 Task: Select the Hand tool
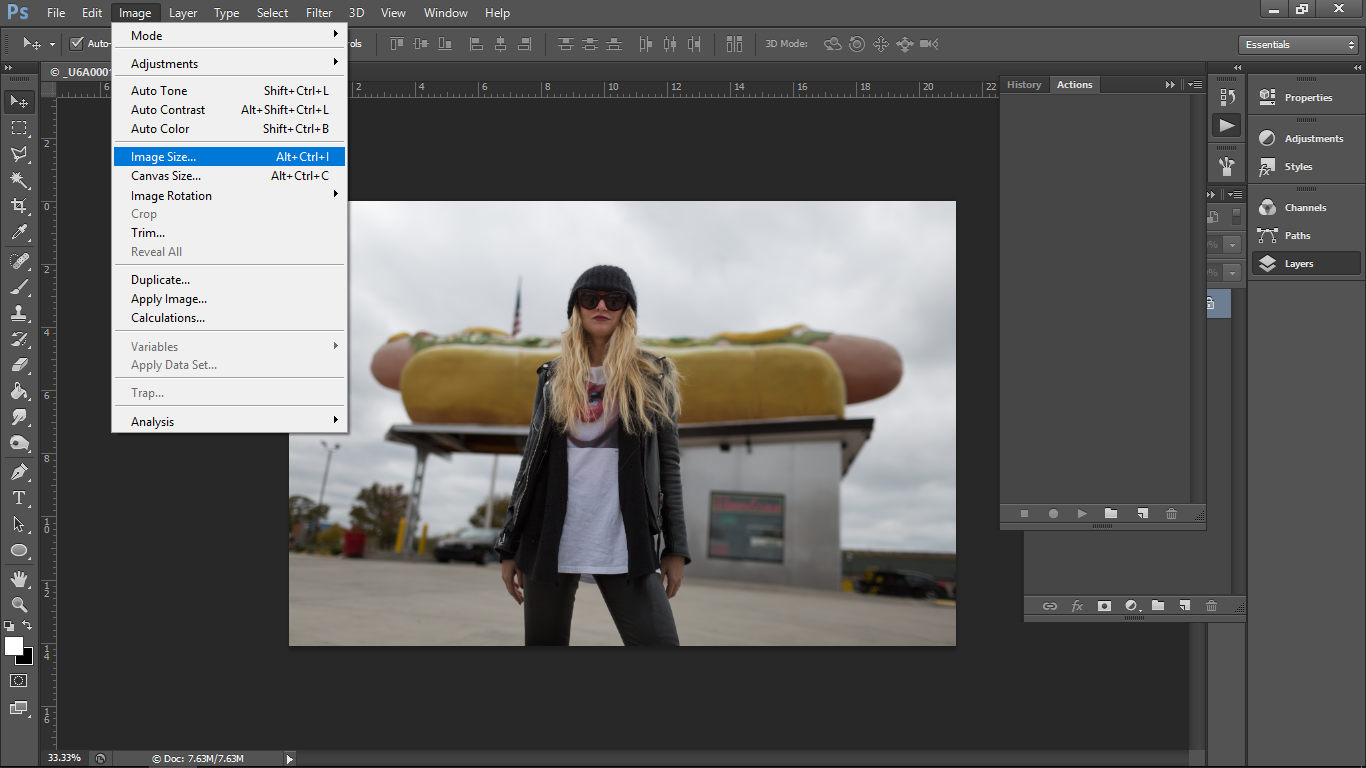[x=18, y=578]
